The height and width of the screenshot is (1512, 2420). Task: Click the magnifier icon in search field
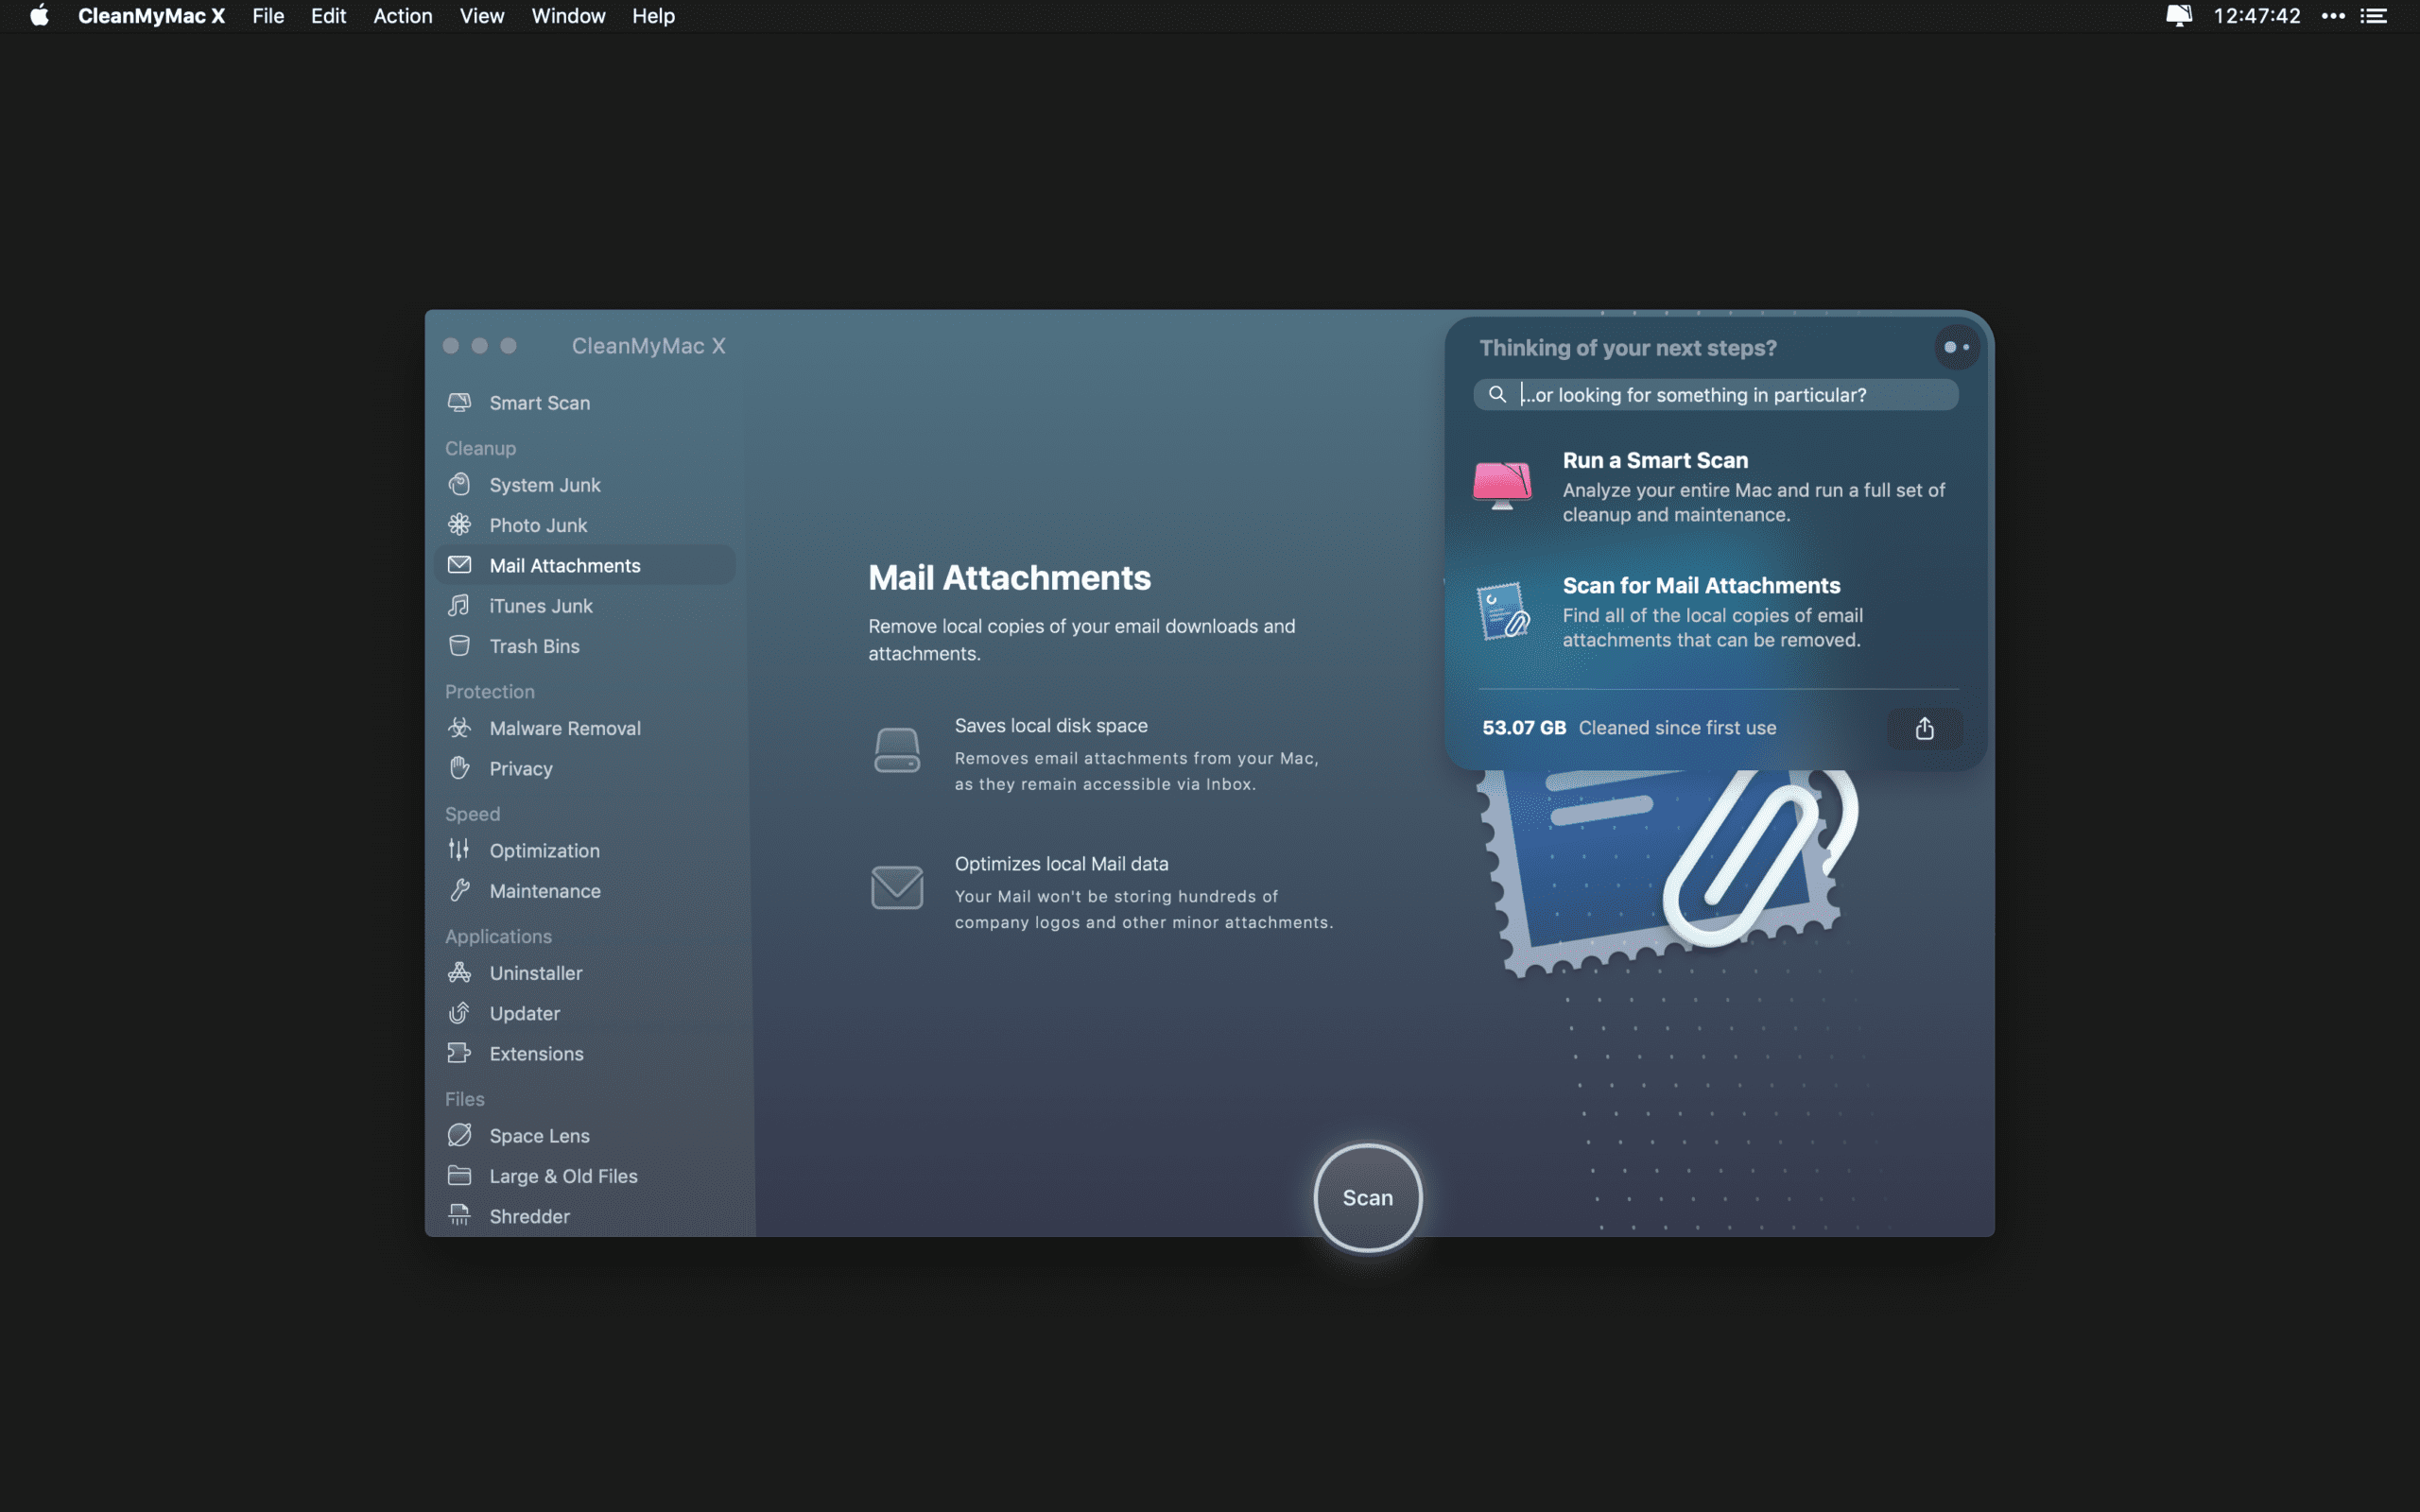click(x=1497, y=394)
